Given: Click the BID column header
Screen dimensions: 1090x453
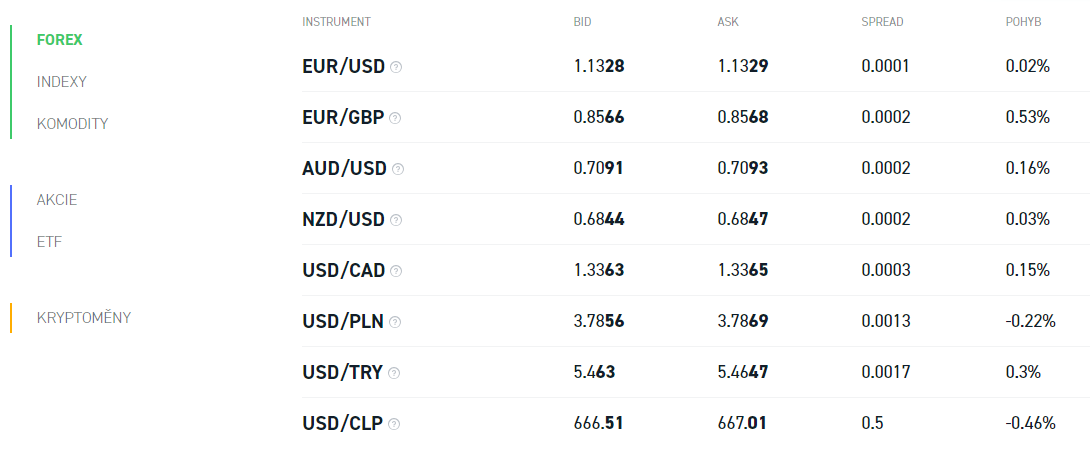Looking at the screenshot, I should click(x=583, y=22).
